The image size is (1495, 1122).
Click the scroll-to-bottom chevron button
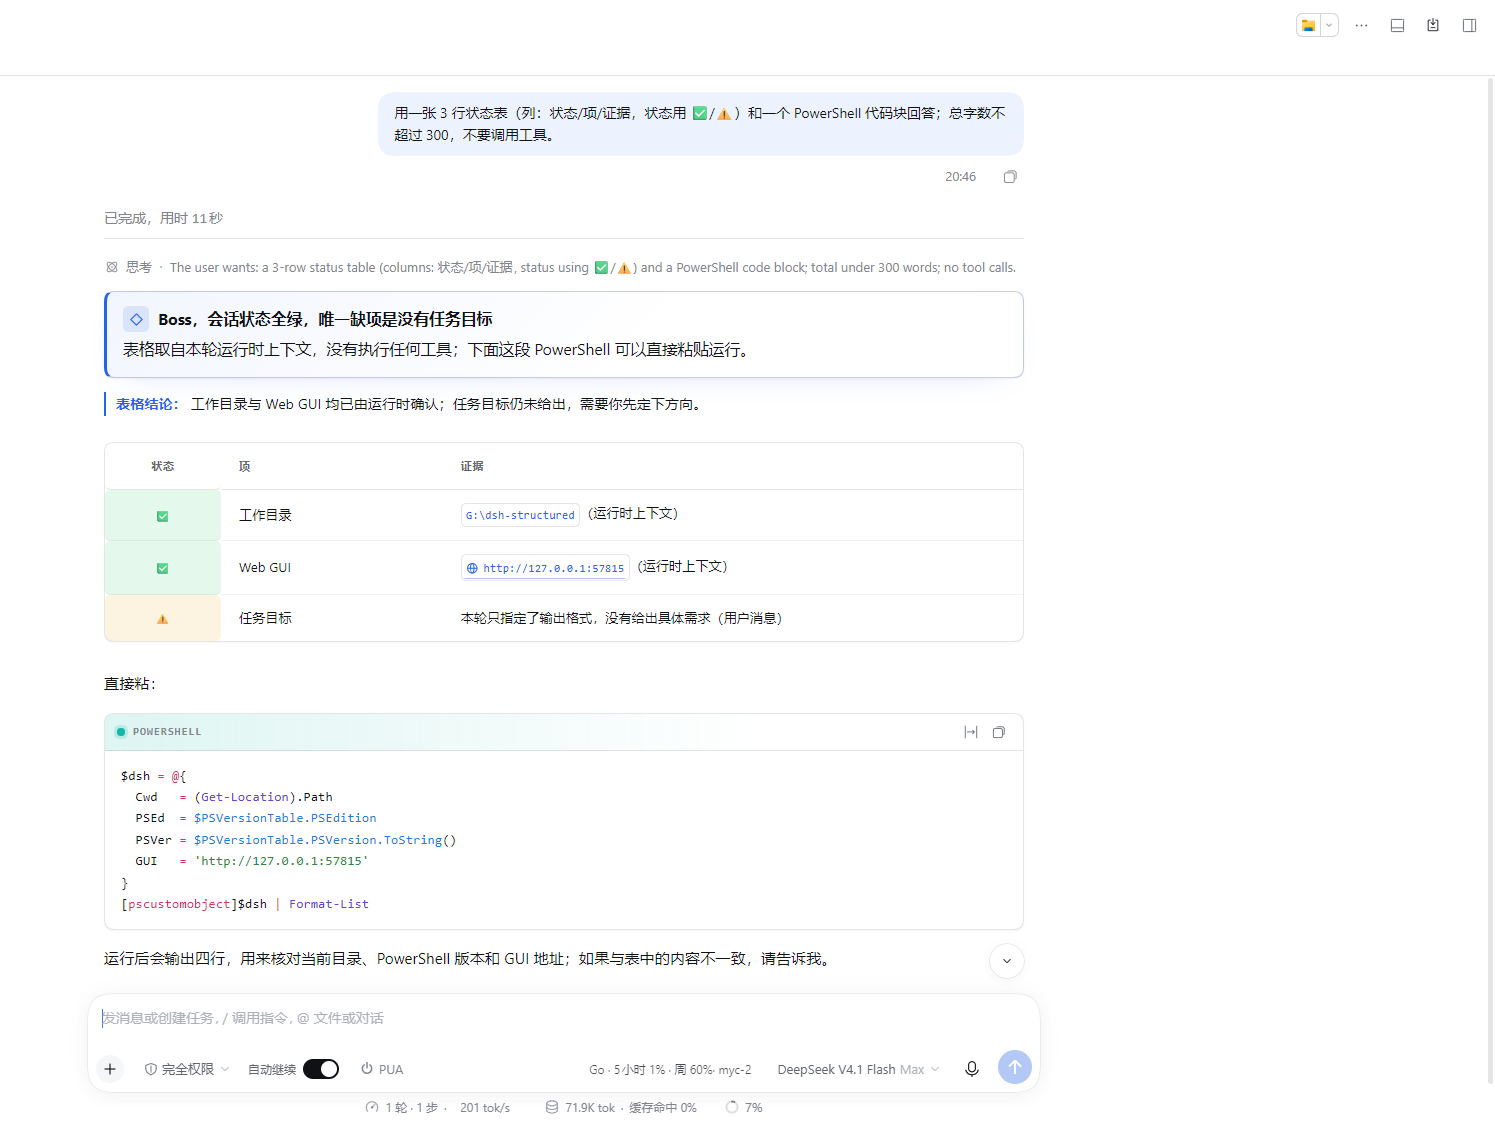(1007, 961)
